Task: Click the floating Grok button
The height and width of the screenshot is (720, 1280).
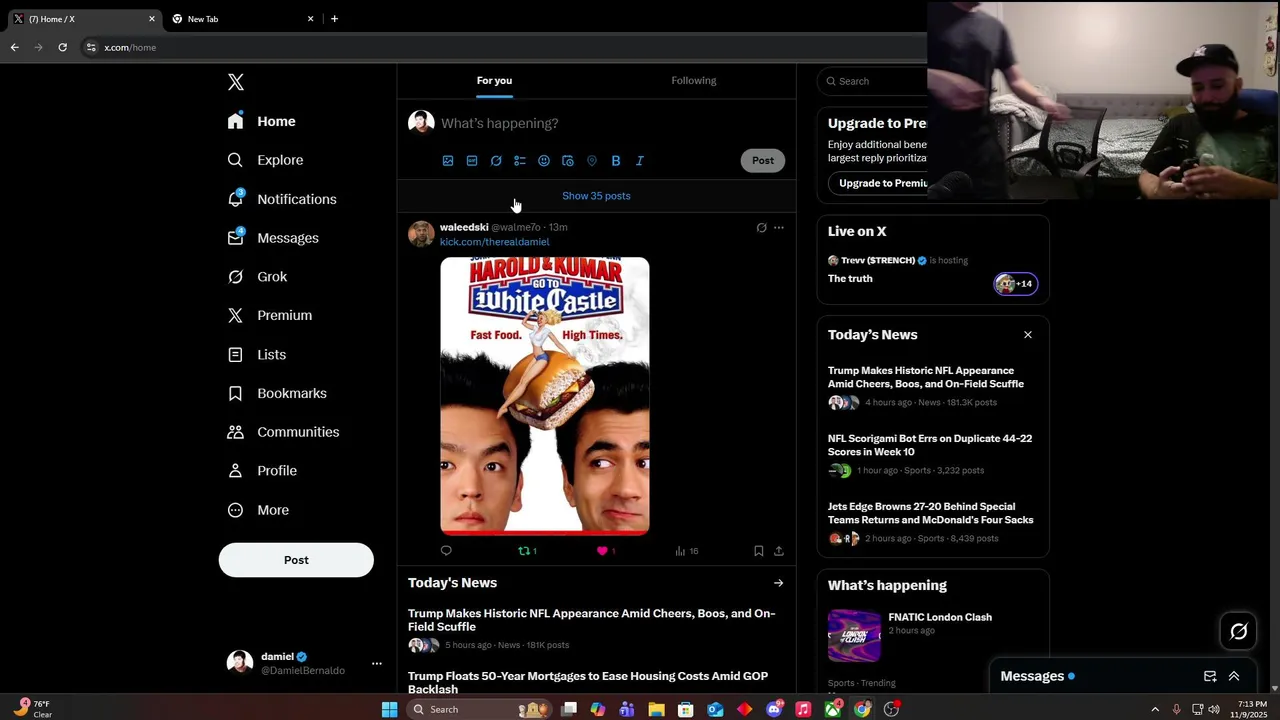Action: (1238, 631)
